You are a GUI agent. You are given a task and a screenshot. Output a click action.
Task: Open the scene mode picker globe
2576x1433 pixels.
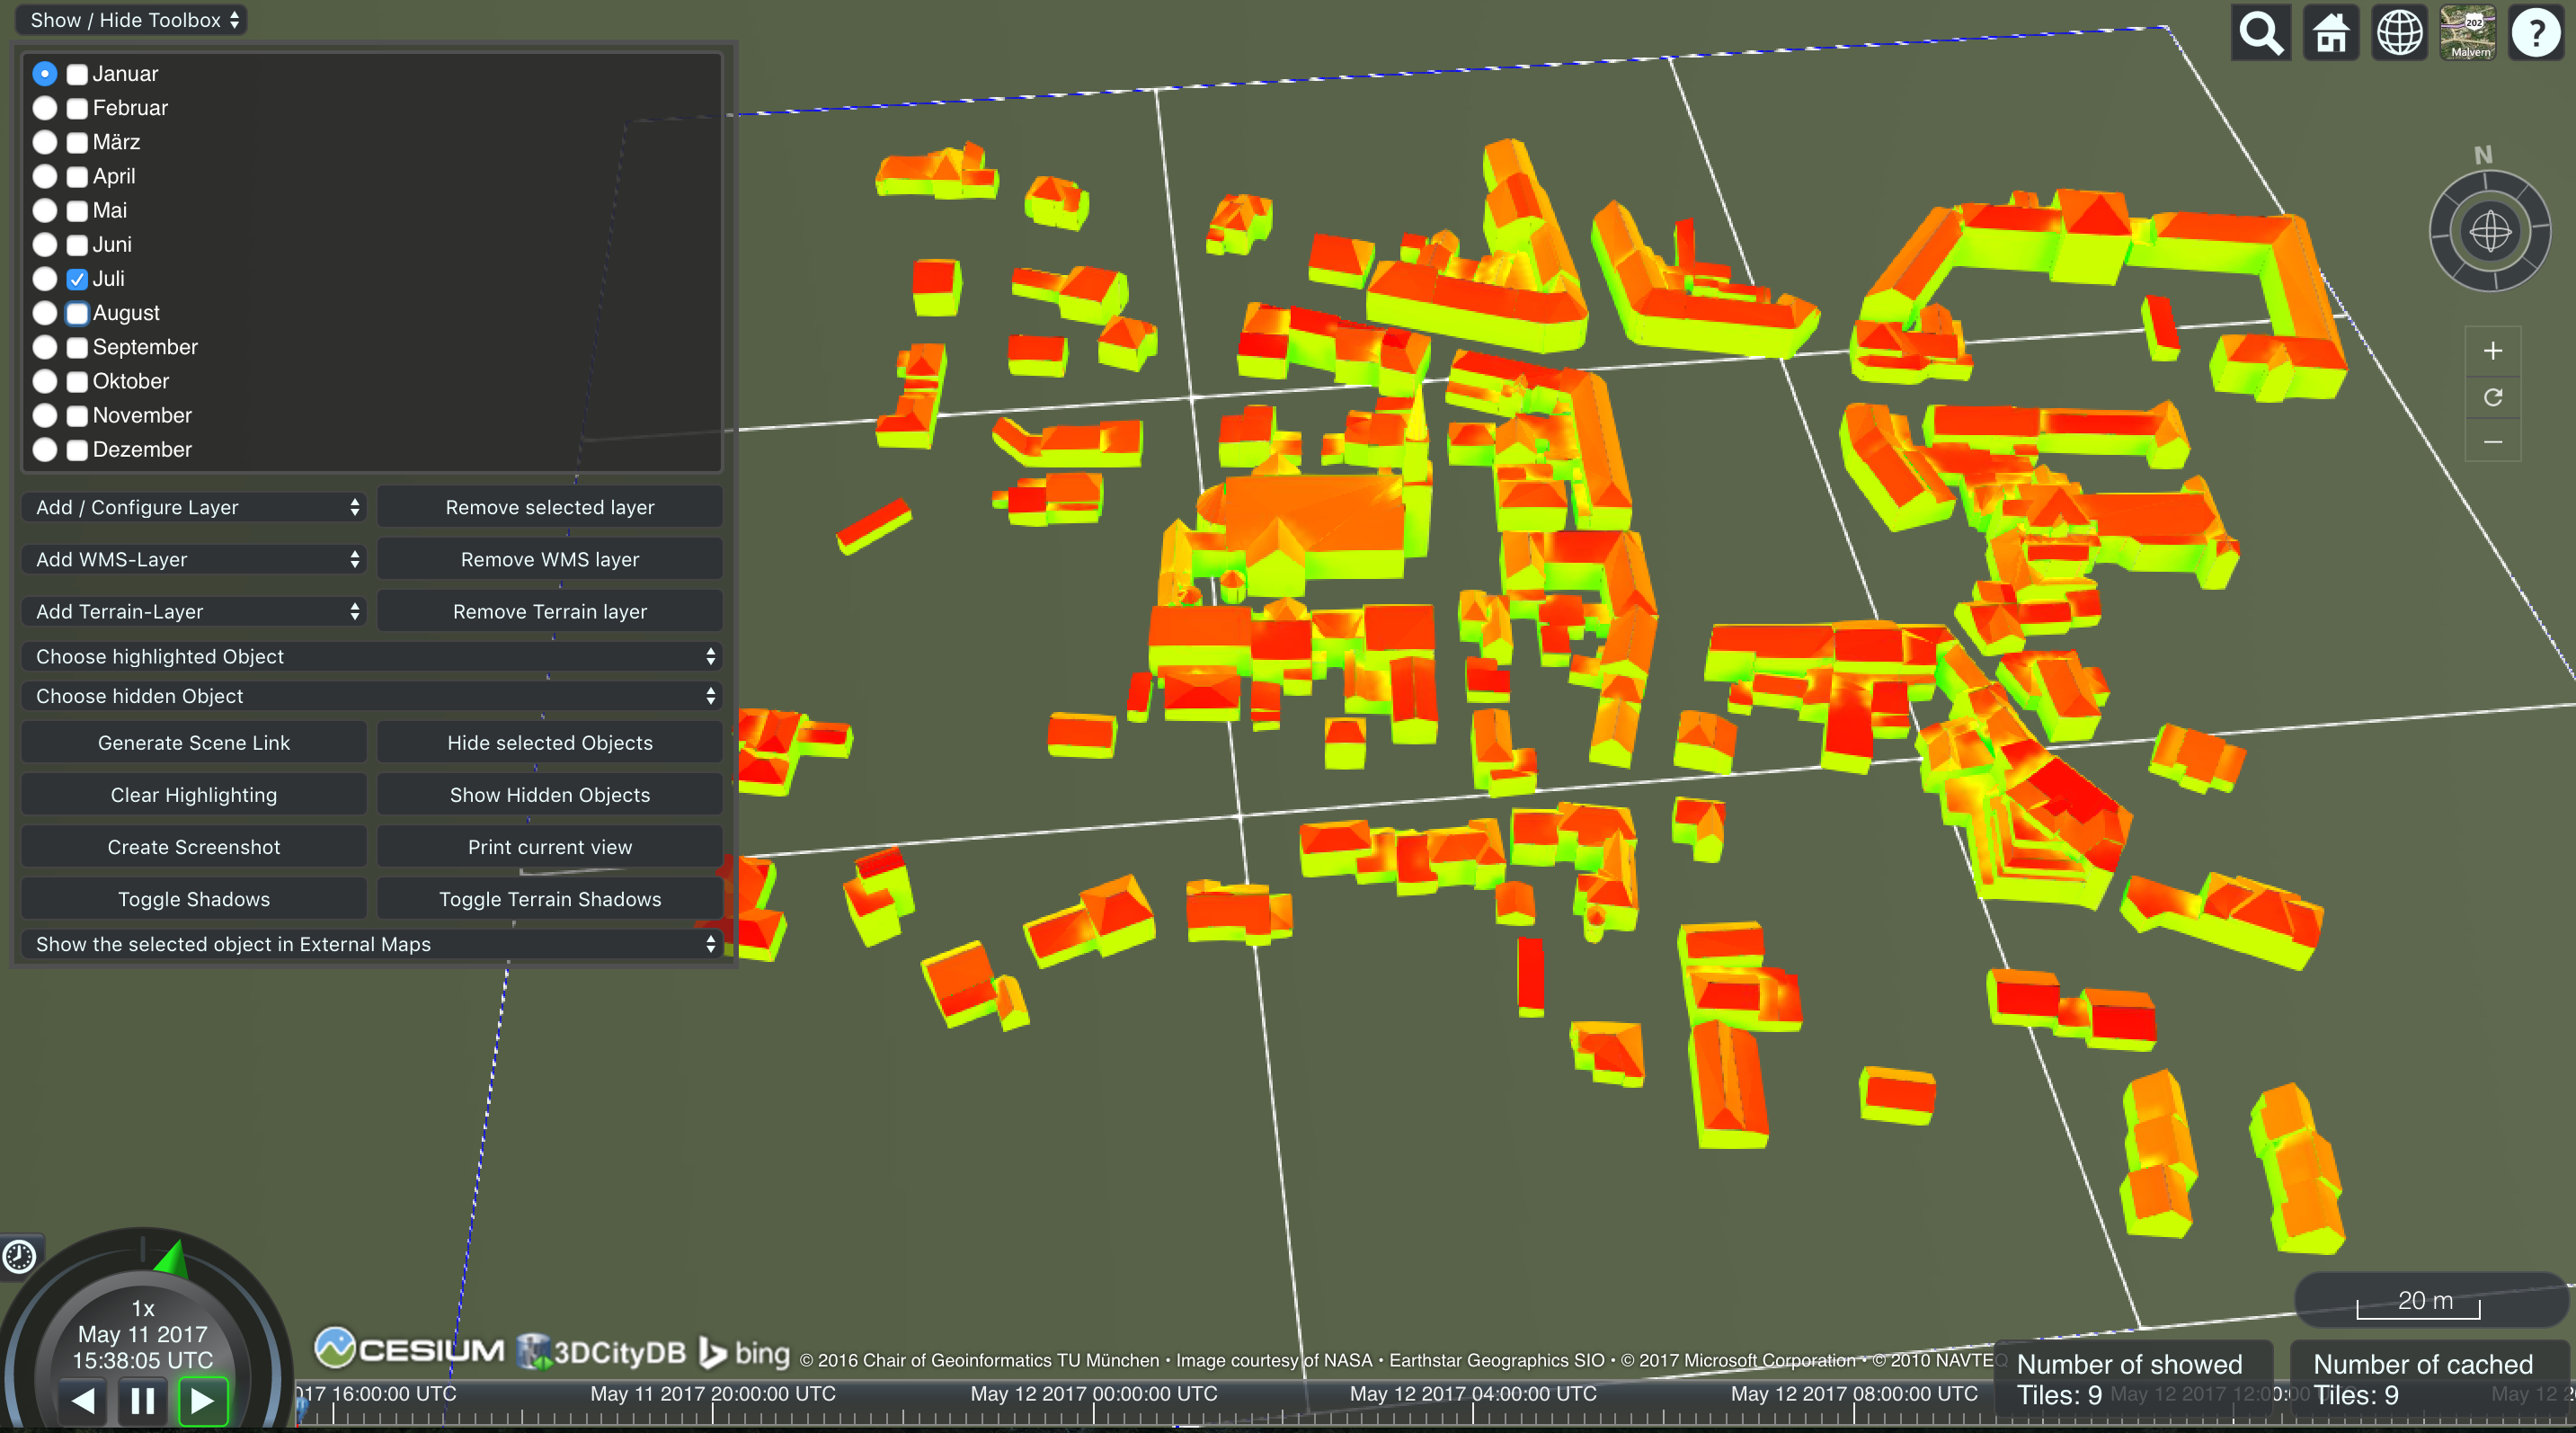[x=2398, y=32]
